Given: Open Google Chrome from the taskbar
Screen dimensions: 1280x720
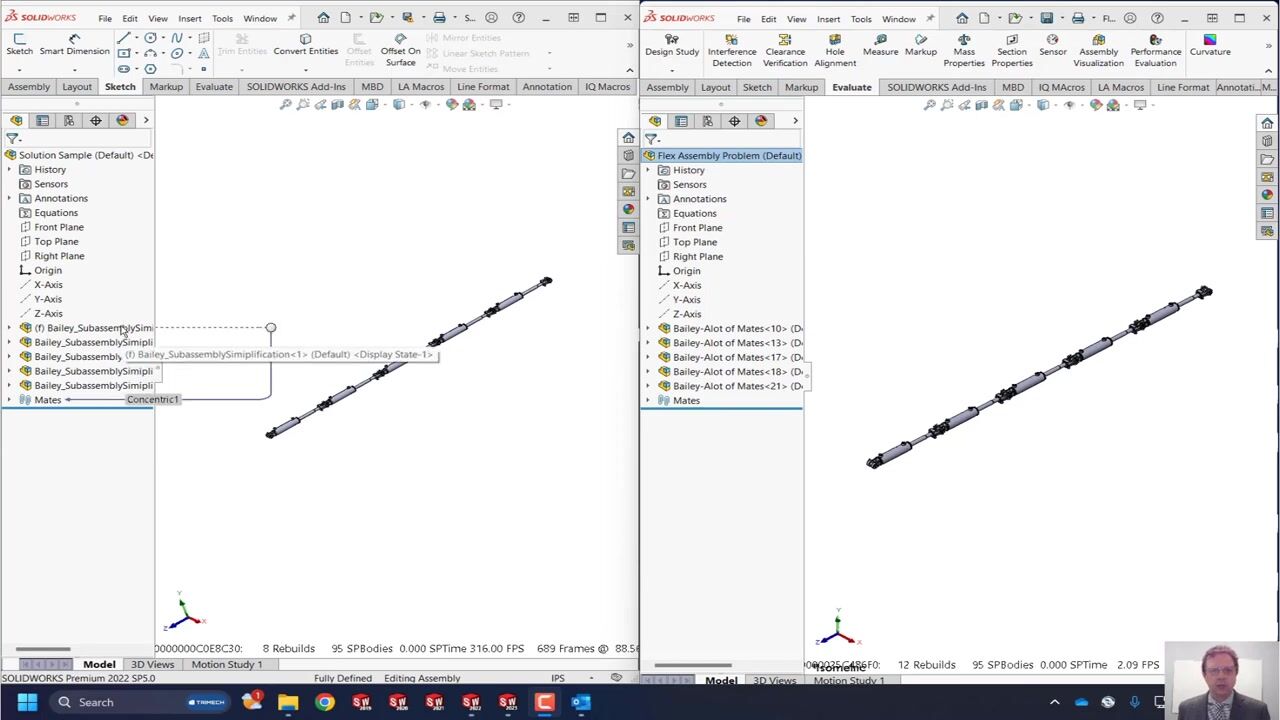Looking at the screenshot, I should (x=324, y=702).
